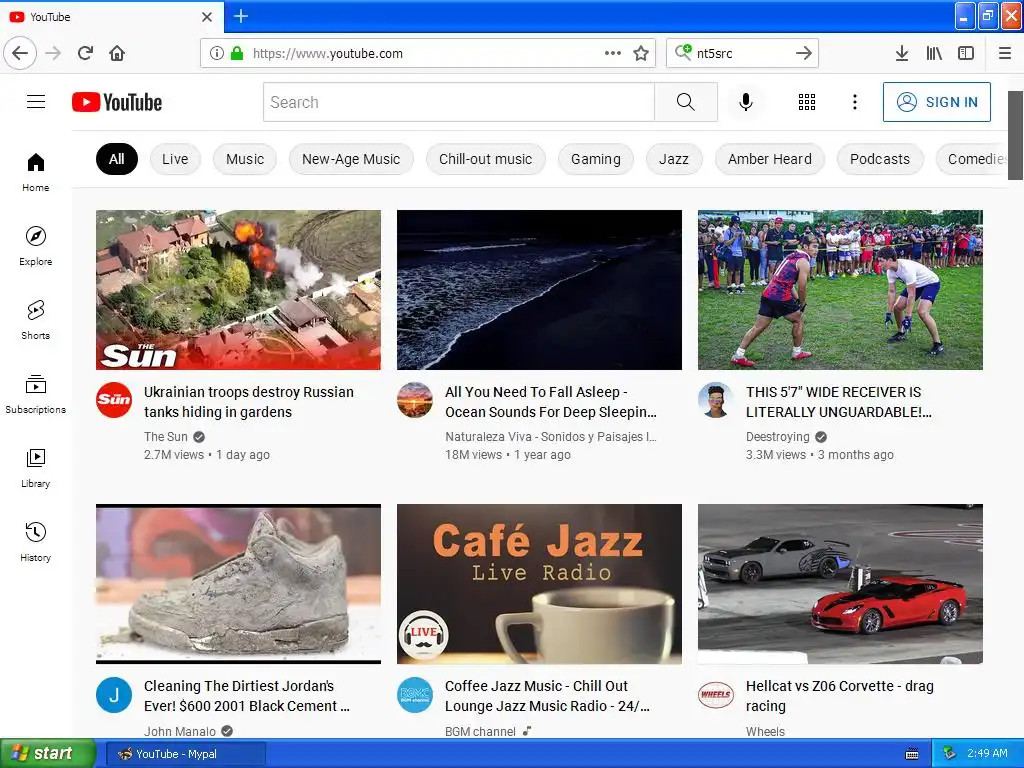This screenshot has width=1024, height=768.
Task: Click the nt5src browser search box
Action: tap(742, 53)
